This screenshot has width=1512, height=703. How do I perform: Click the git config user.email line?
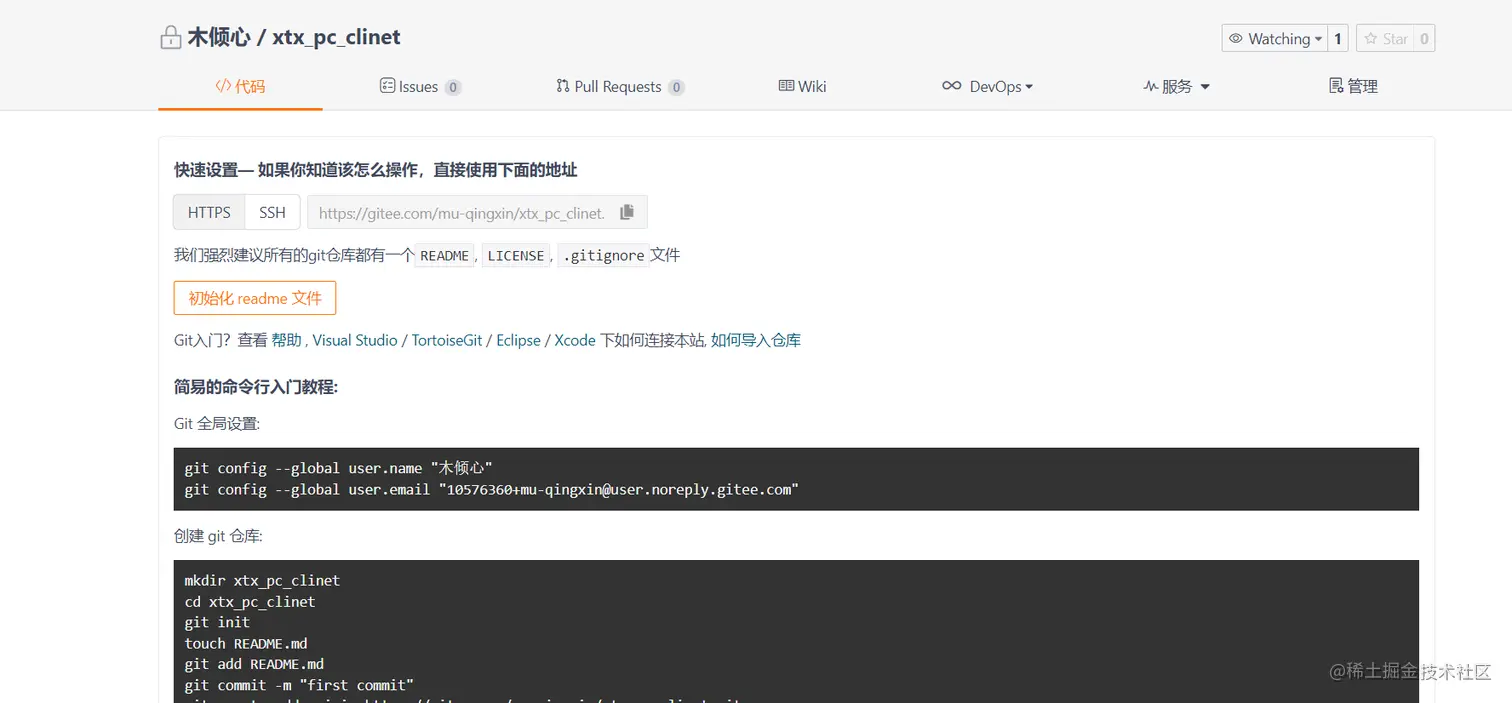pos(492,489)
